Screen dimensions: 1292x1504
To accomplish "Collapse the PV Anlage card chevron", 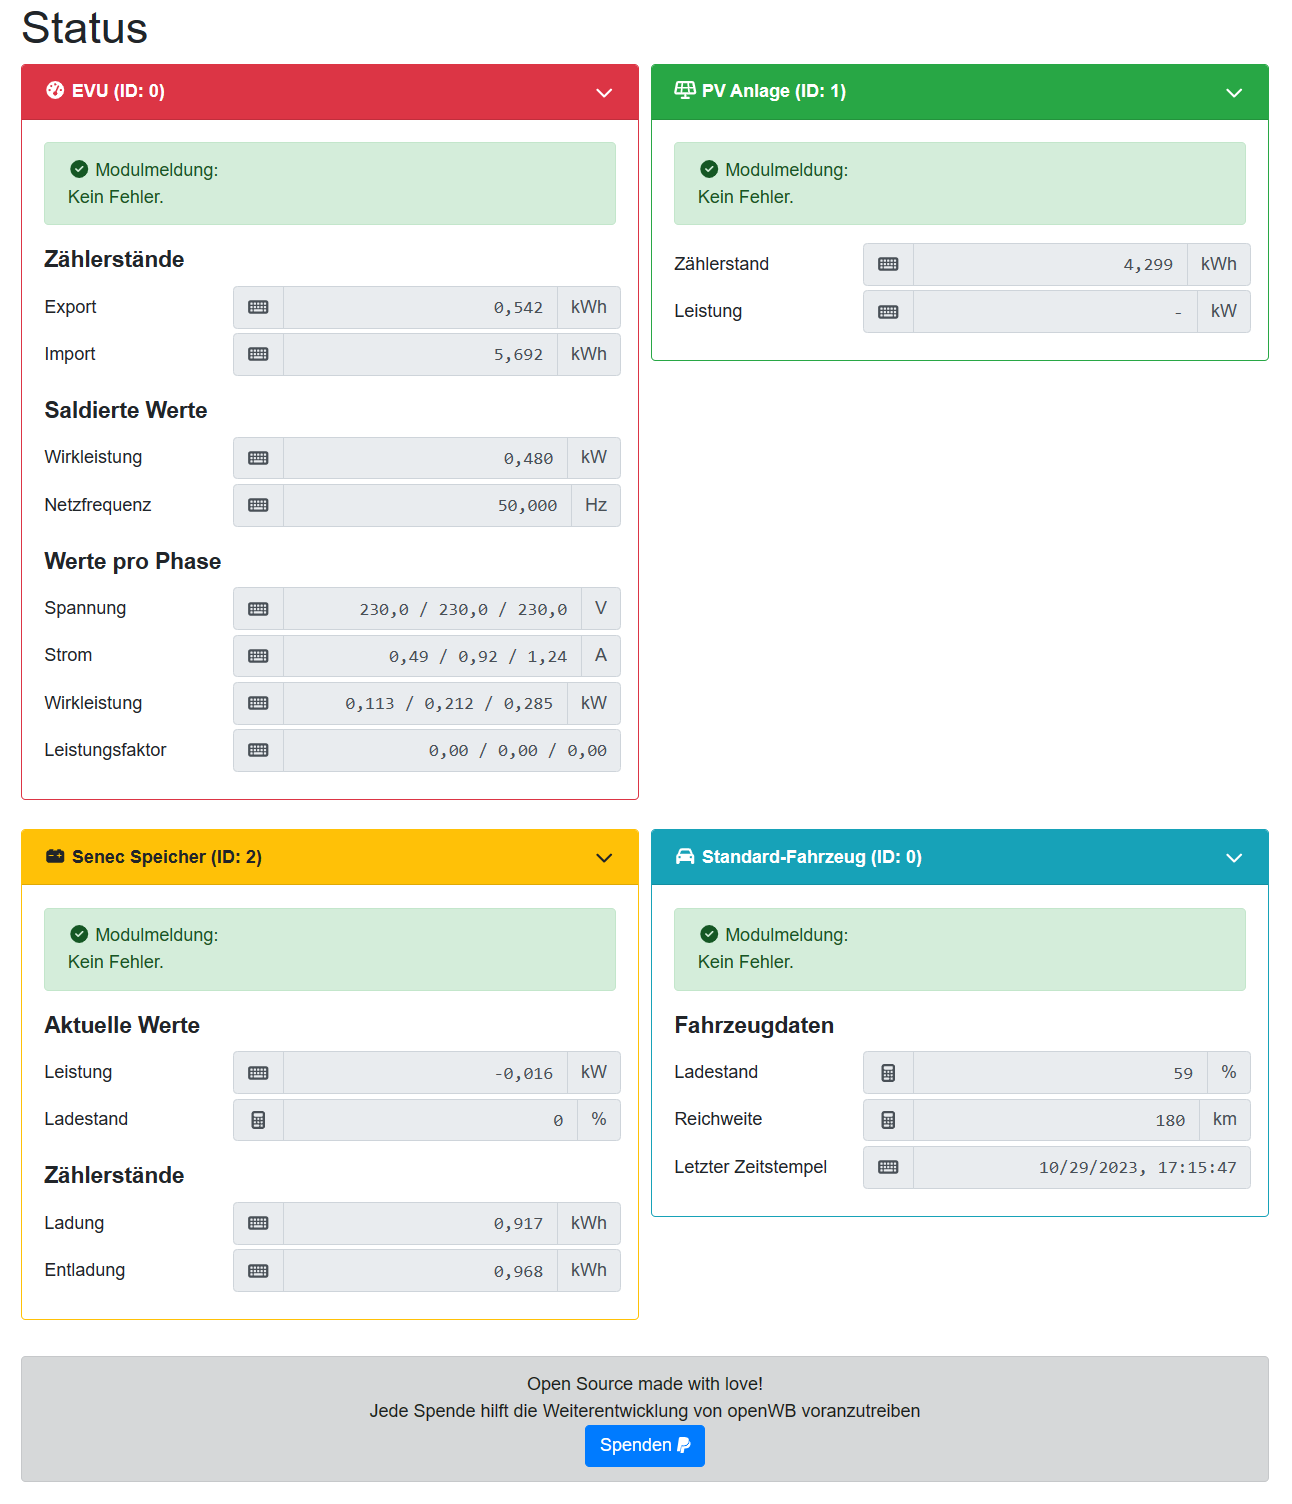I will pyautogui.click(x=1234, y=93).
